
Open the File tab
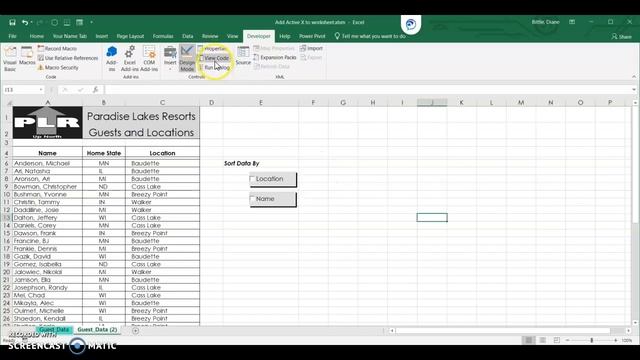(13, 36)
